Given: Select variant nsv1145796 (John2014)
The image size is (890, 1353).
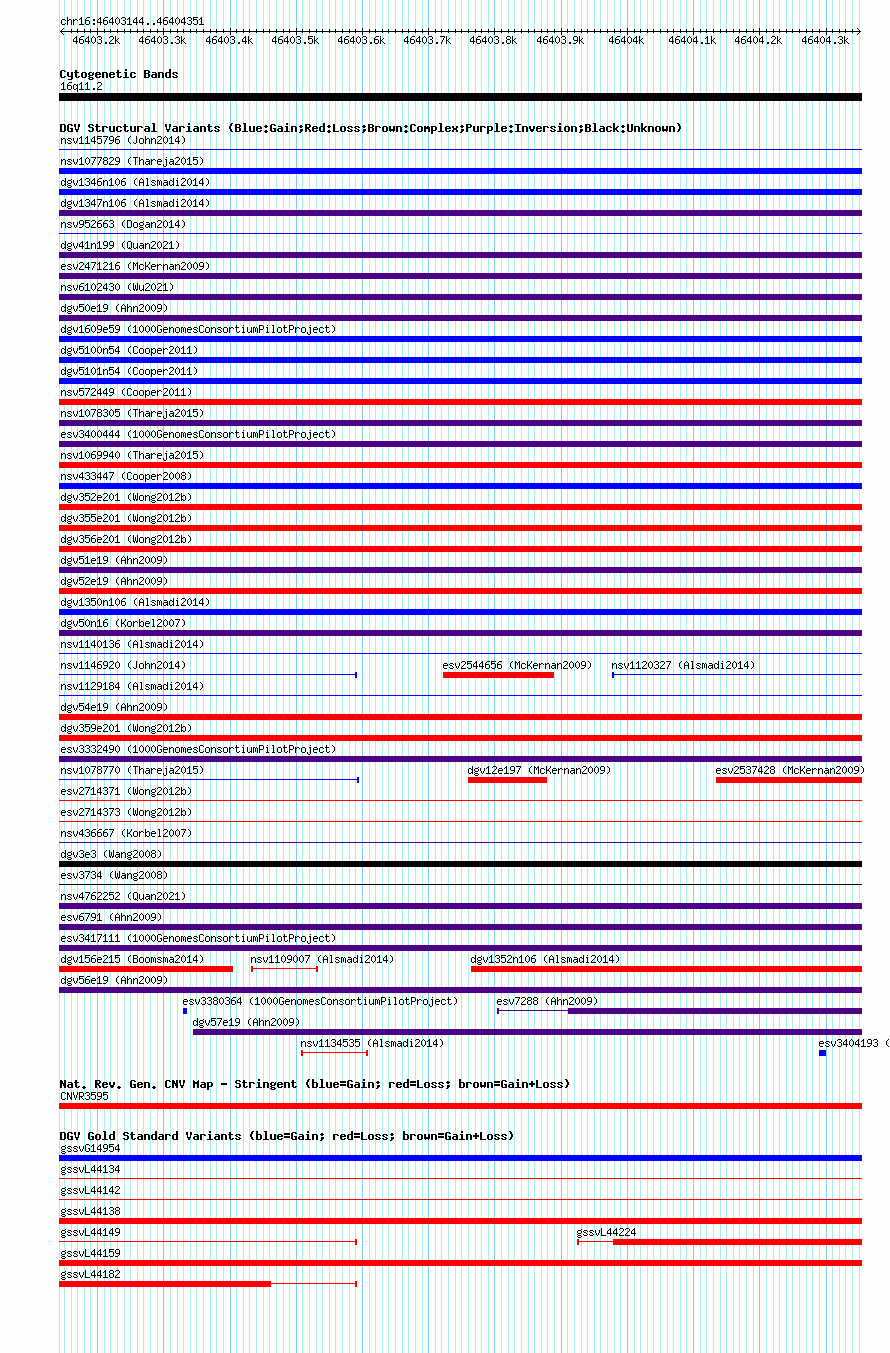Looking at the screenshot, I should [x=460, y=150].
